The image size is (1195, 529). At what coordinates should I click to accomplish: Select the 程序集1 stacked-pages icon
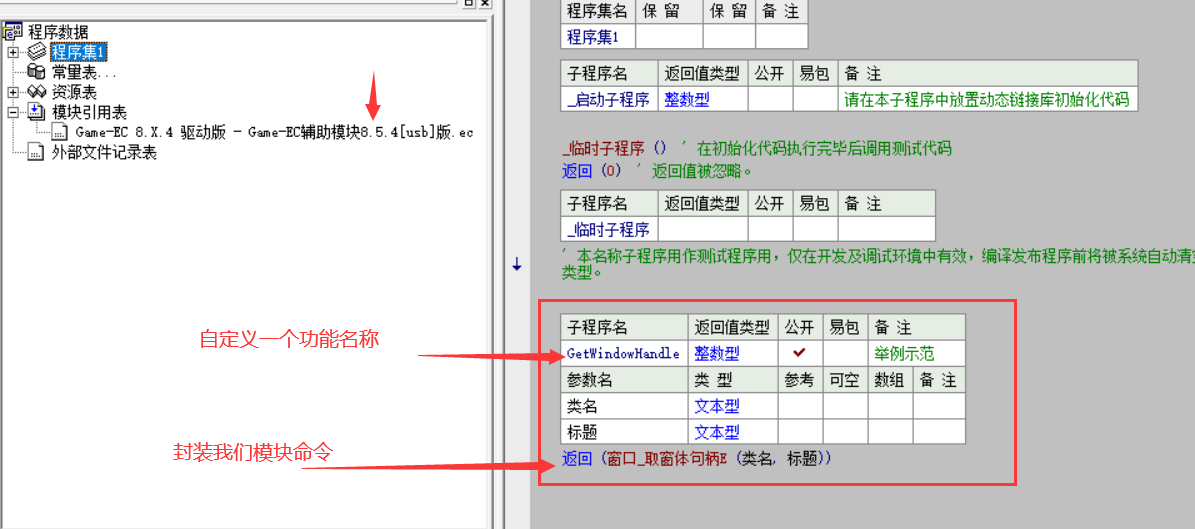click(x=37, y=52)
